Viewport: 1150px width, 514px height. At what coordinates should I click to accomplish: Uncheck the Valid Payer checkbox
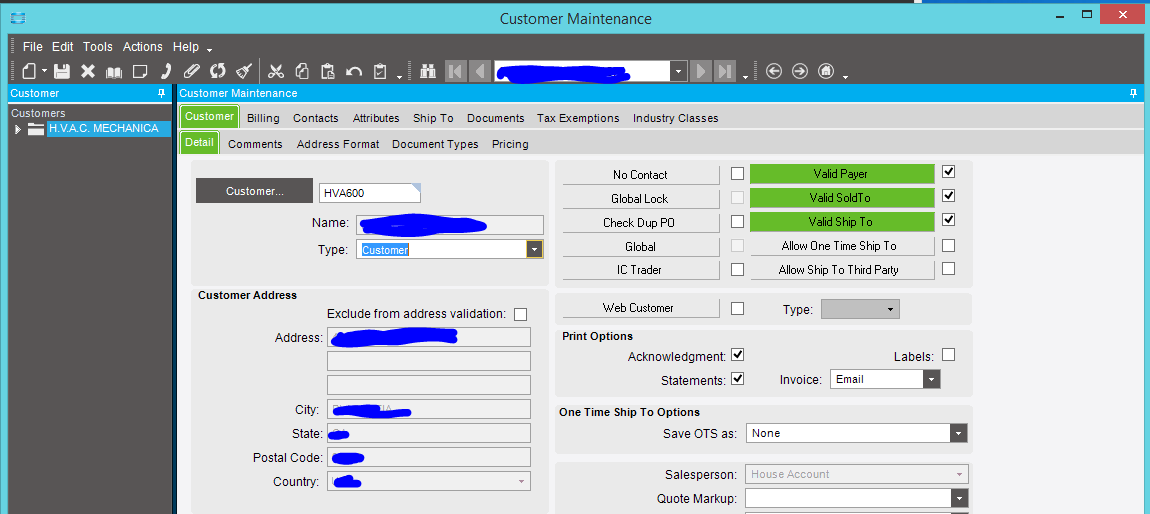coord(948,172)
